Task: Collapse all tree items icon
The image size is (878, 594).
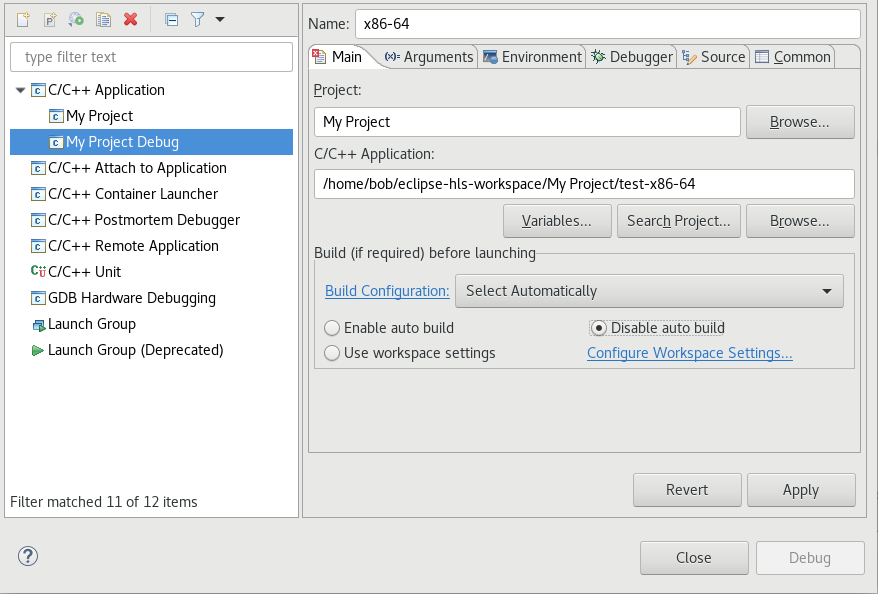Action: click(171, 19)
